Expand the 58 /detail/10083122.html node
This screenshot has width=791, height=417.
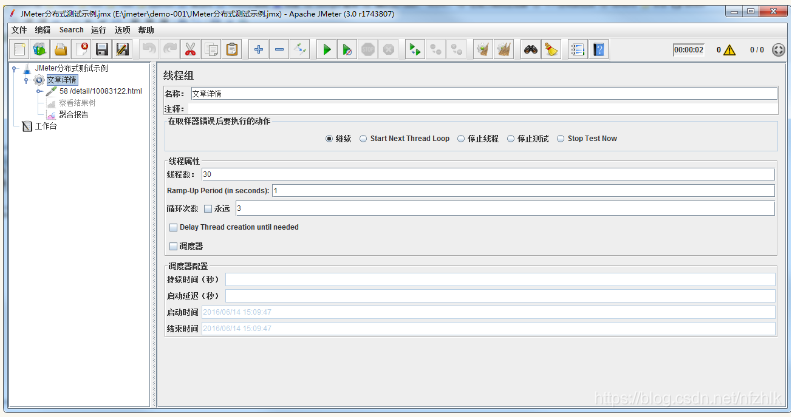coord(39,91)
